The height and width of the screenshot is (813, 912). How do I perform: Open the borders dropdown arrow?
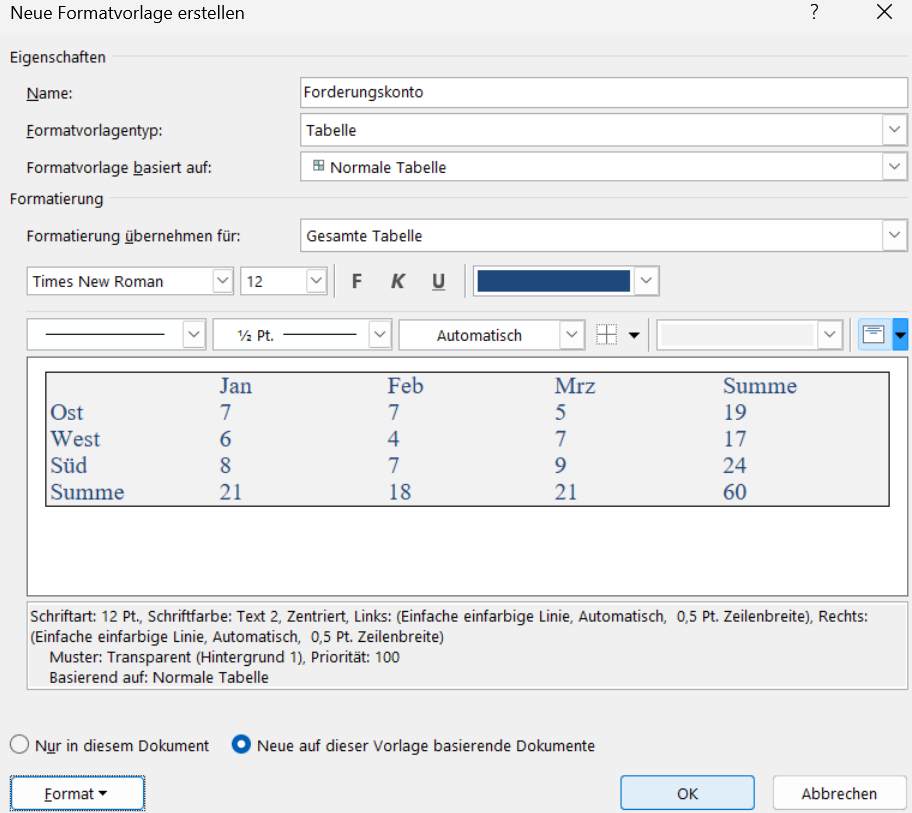634,335
